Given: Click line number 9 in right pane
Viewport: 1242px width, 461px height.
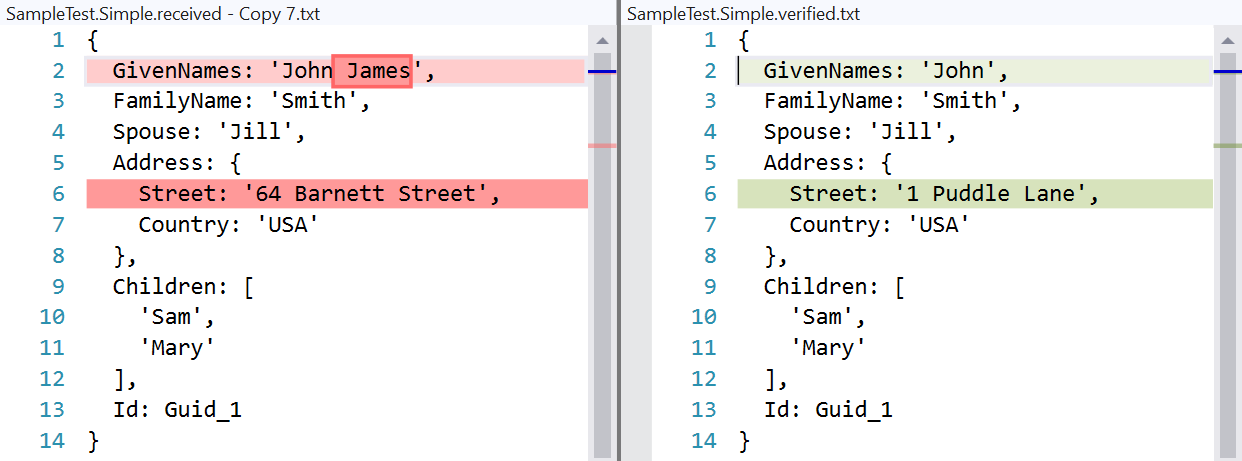Looking at the screenshot, I should 710,287.
